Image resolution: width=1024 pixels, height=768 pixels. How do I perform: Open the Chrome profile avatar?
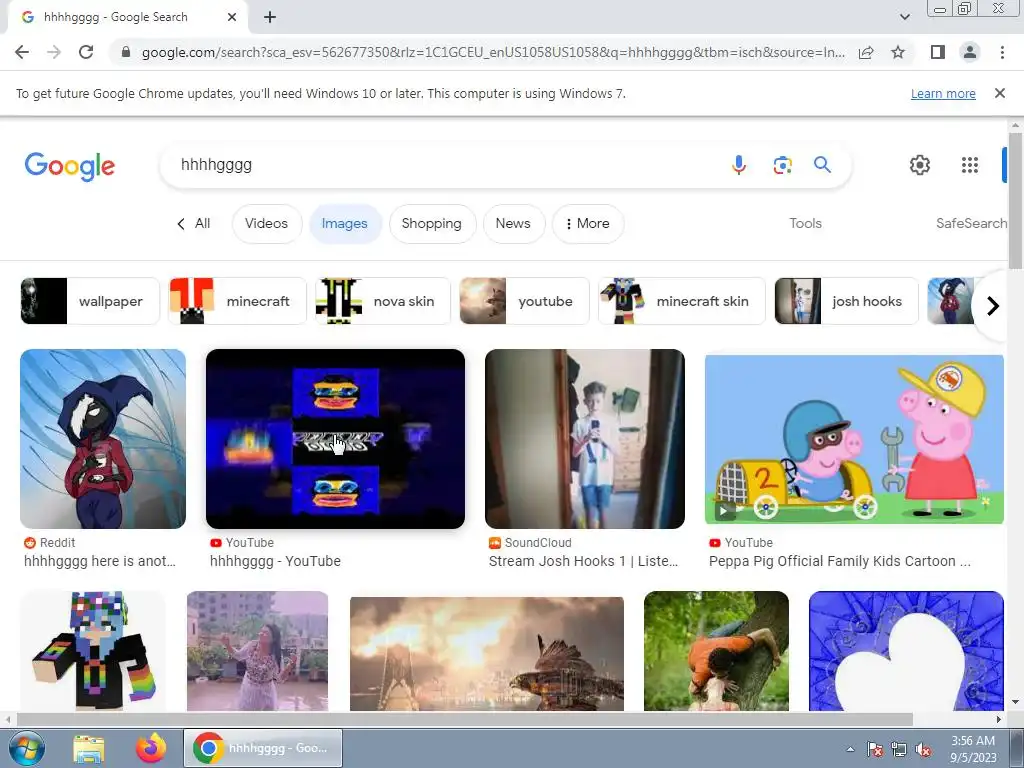pyautogui.click(x=970, y=52)
